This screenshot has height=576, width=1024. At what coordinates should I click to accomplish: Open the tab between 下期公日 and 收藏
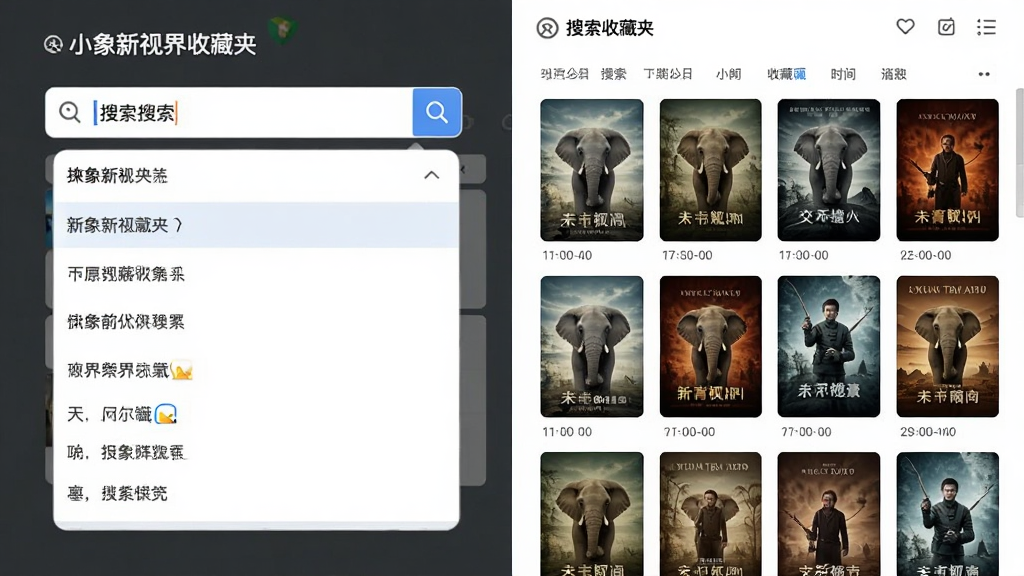click(x=728, y=74)
